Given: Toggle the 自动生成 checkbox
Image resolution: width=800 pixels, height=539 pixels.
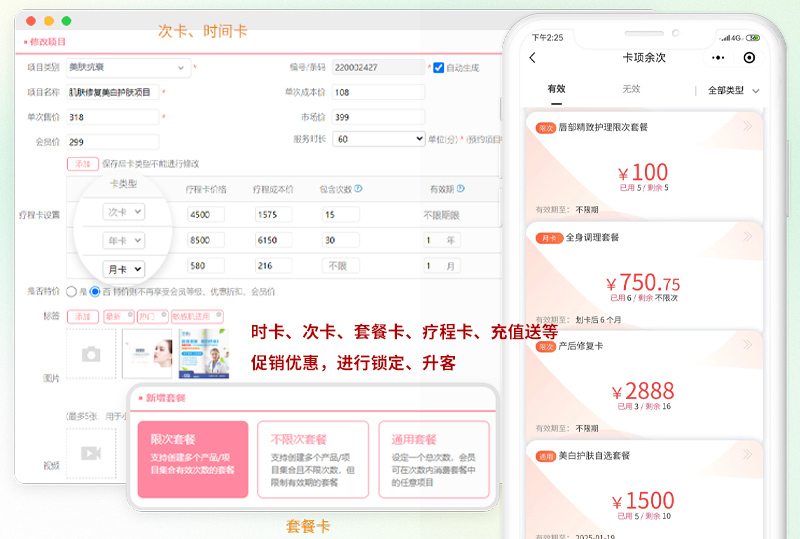Looking at the screenshot, I should click(438, 68).
